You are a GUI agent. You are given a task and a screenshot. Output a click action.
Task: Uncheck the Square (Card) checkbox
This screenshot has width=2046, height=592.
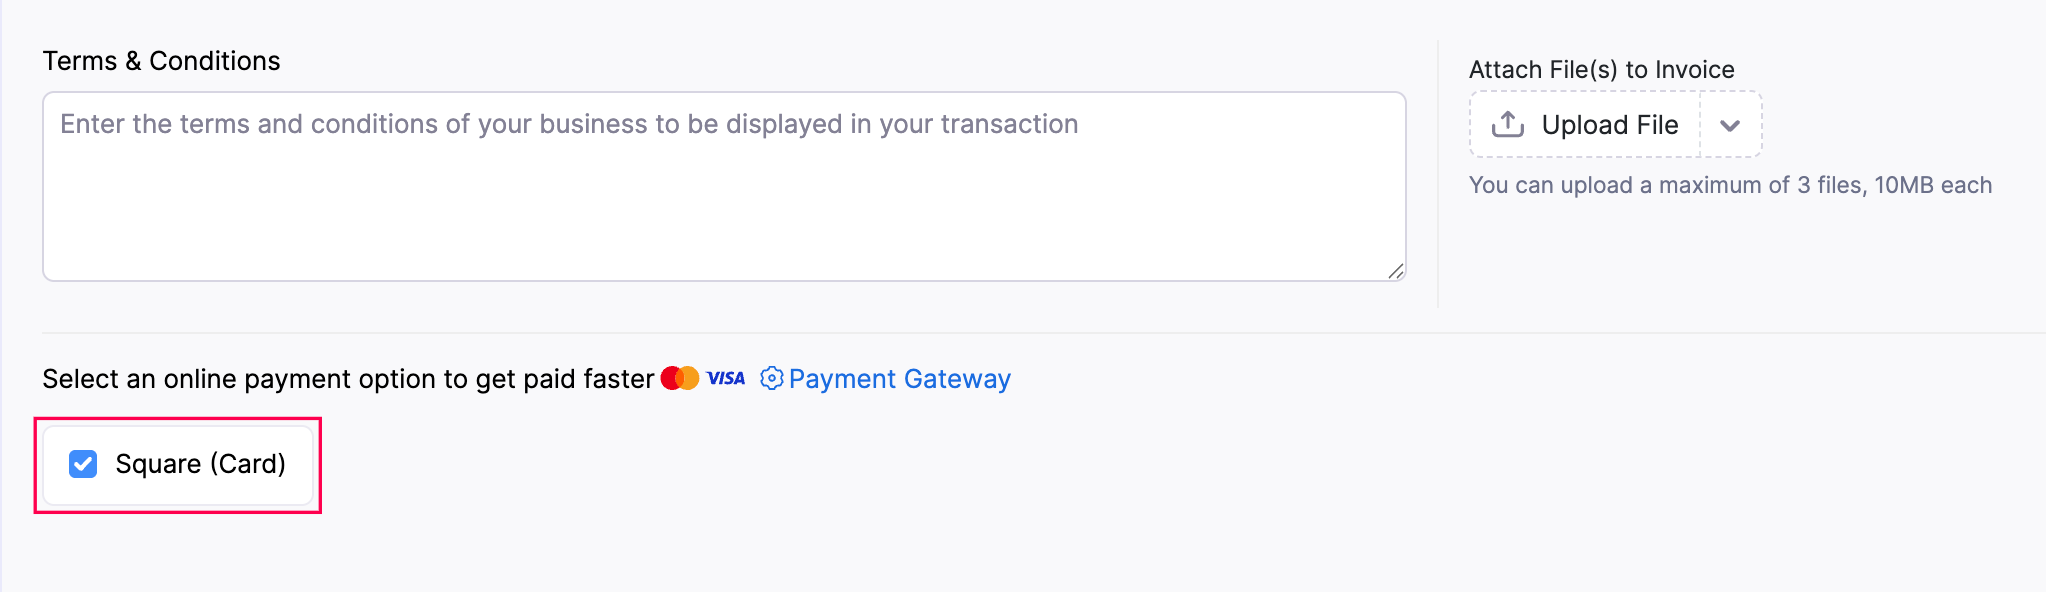[83, 464]
